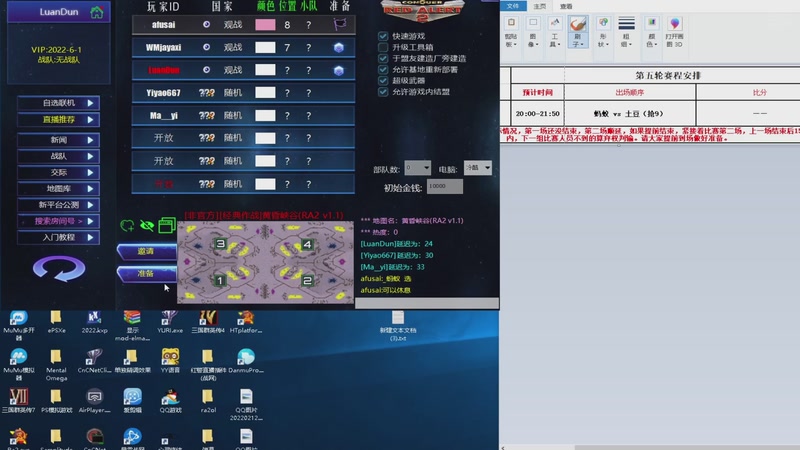Open the Paint tools (工具) group

click(555, 31)
